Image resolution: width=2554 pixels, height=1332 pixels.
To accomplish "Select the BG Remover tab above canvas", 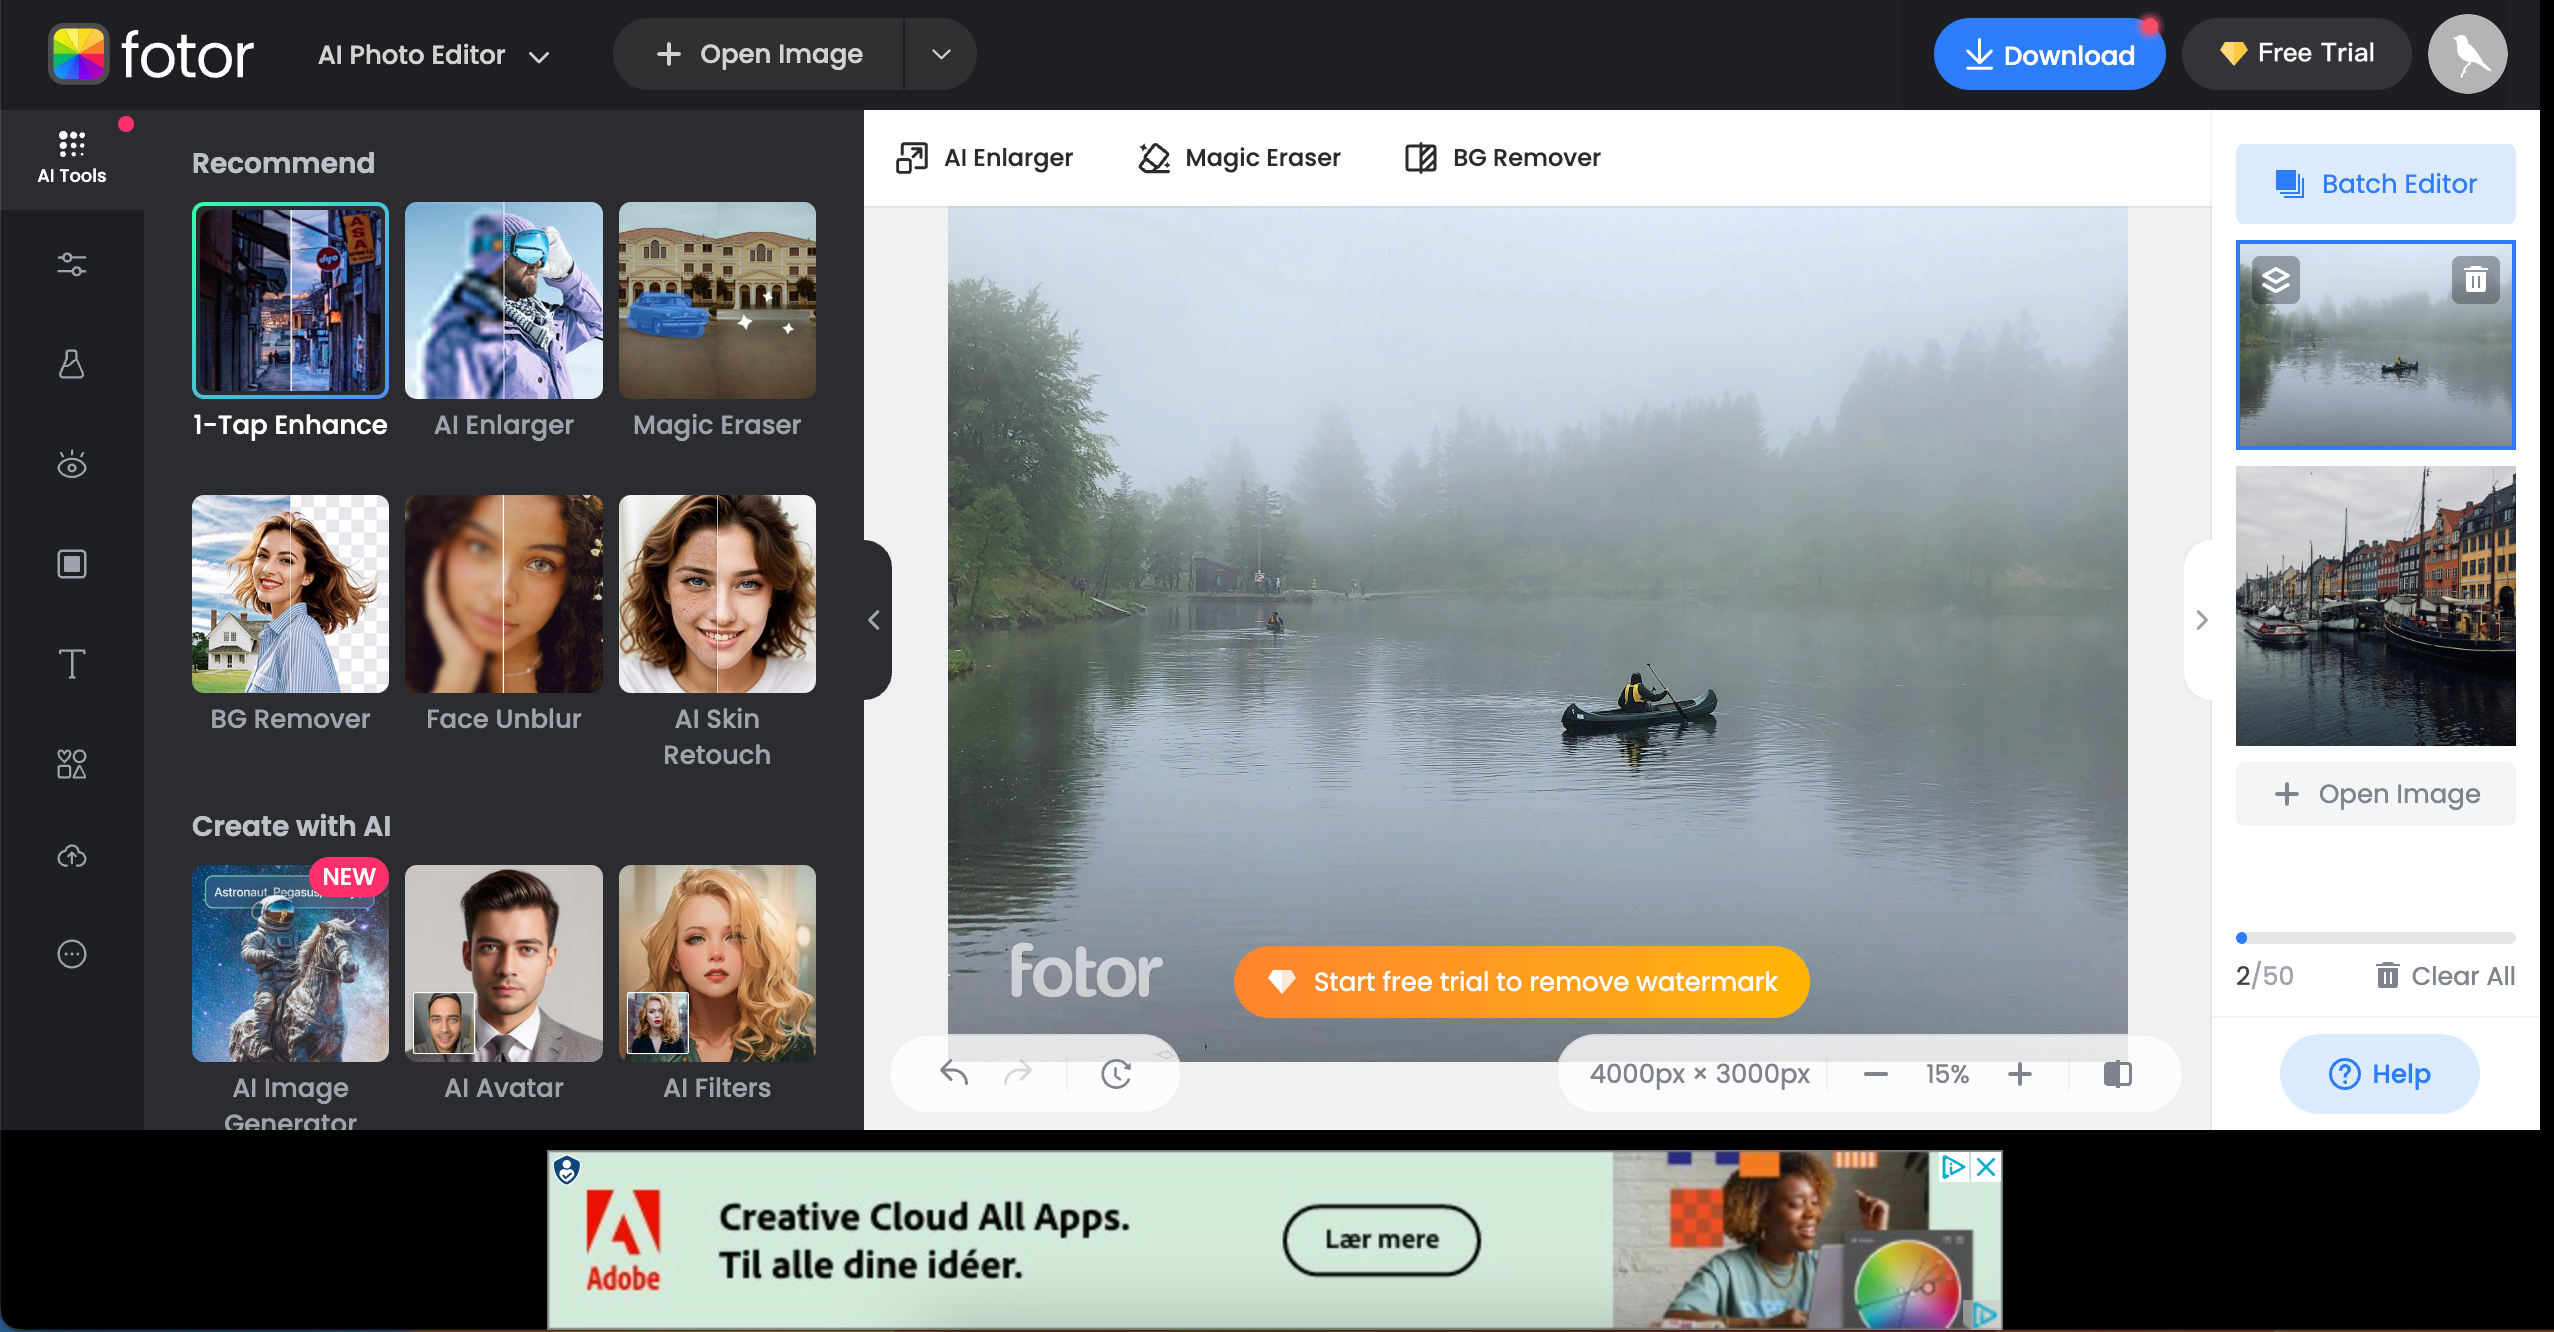I will pos(1502,158).
